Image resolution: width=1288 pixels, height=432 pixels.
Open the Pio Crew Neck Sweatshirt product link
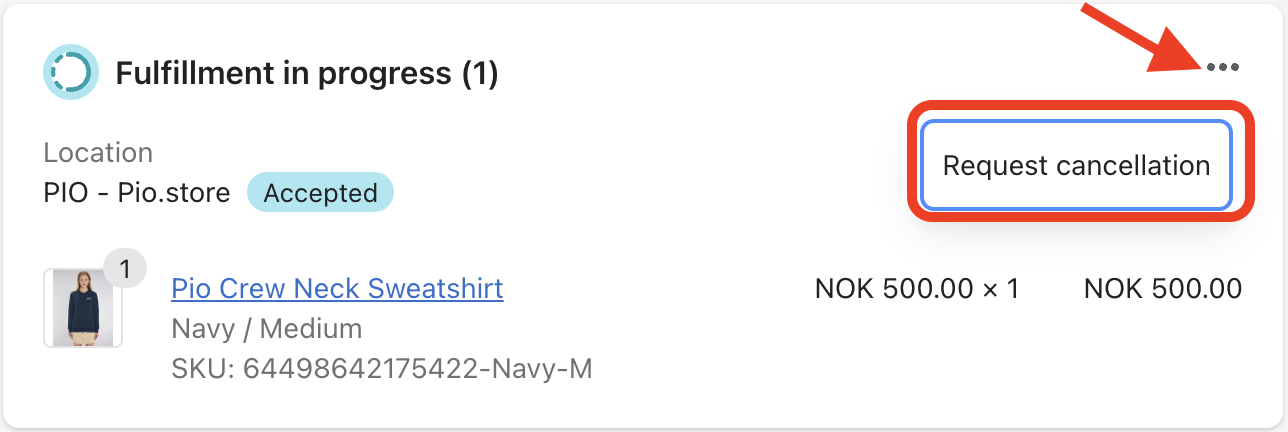[x=337, y=289]
